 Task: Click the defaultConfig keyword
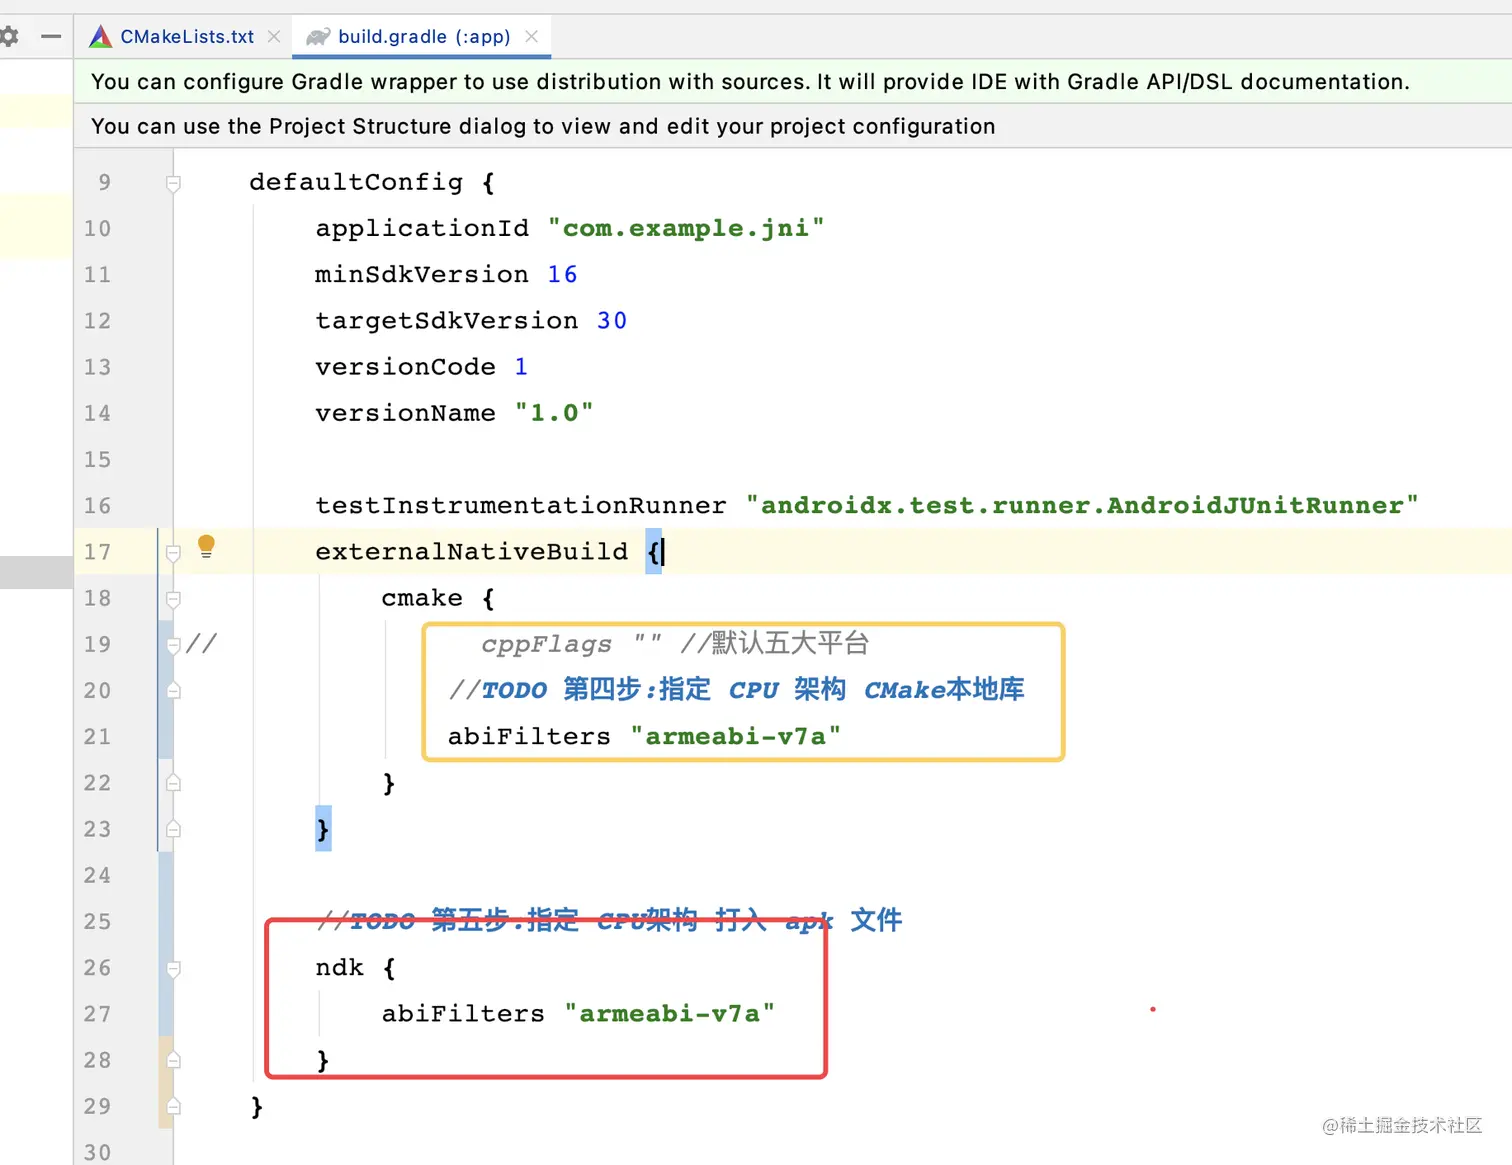(x=356, y=182)
